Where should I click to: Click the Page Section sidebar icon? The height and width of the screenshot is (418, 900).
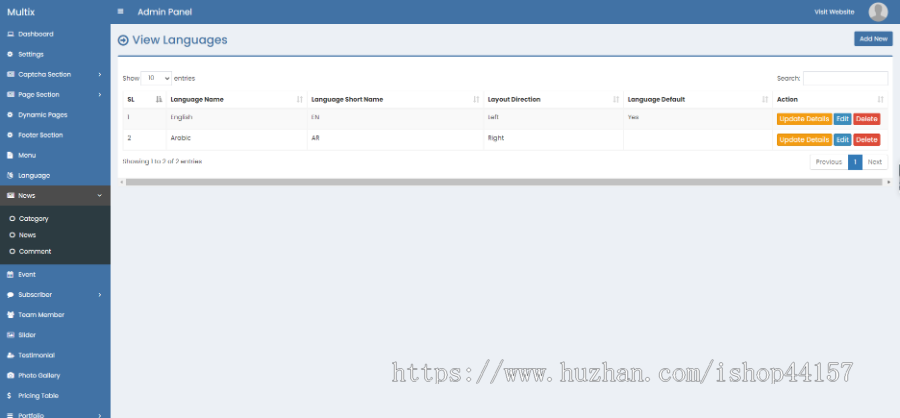click(10, 95)
